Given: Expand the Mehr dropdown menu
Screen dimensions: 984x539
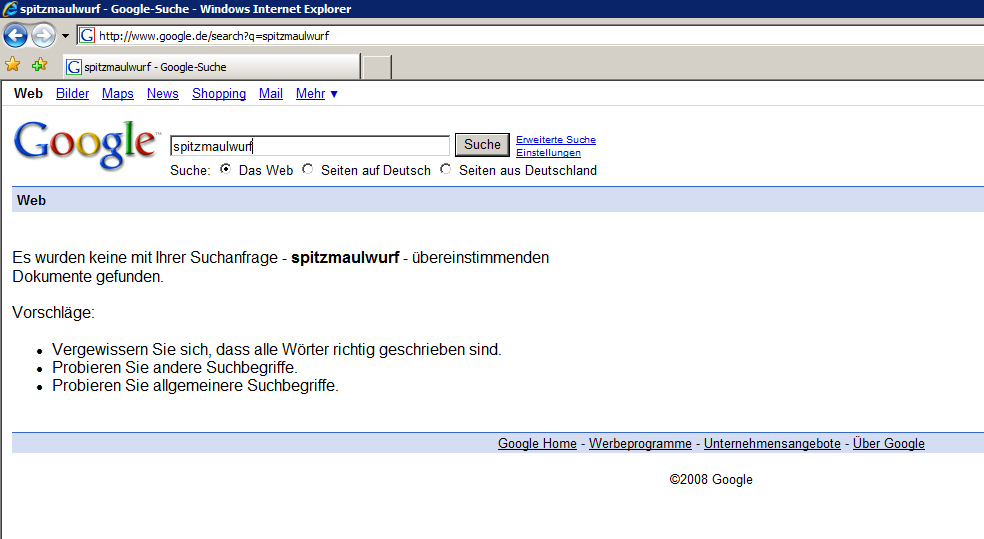Looking at the screenshot, I should click(x=317, y=93).
